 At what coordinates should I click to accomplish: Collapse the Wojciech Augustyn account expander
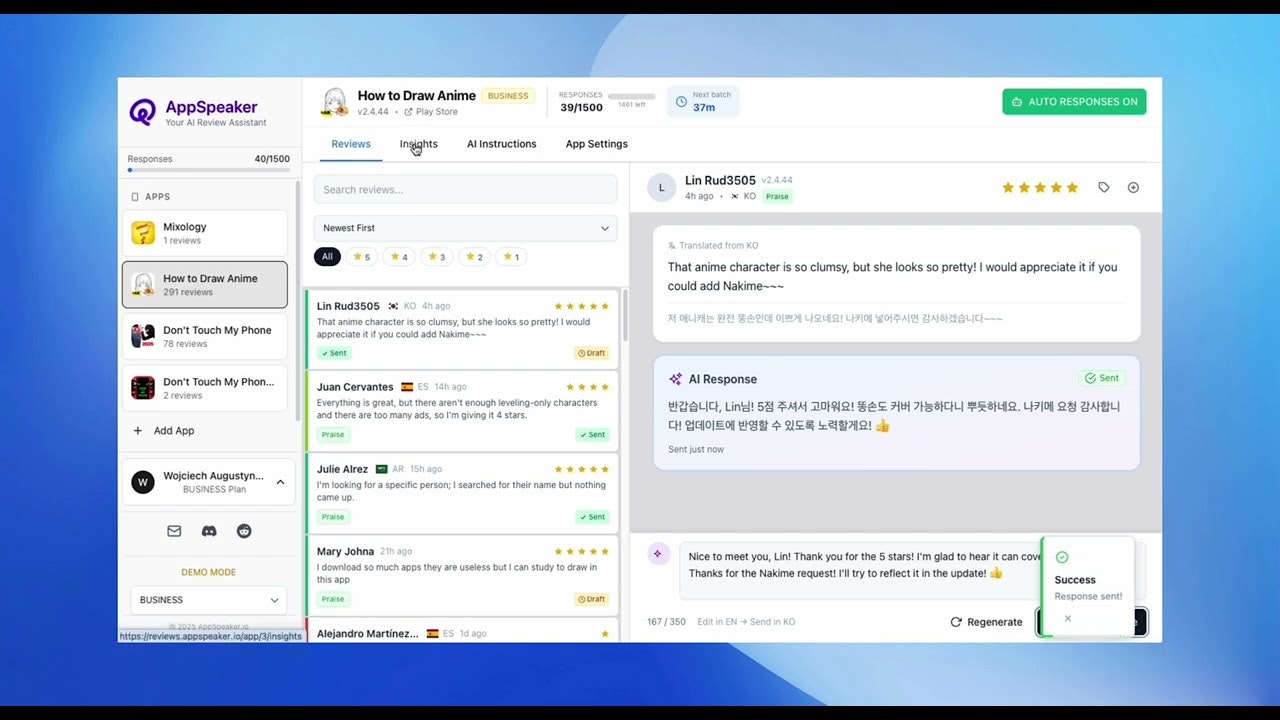[x=280, y=481]
